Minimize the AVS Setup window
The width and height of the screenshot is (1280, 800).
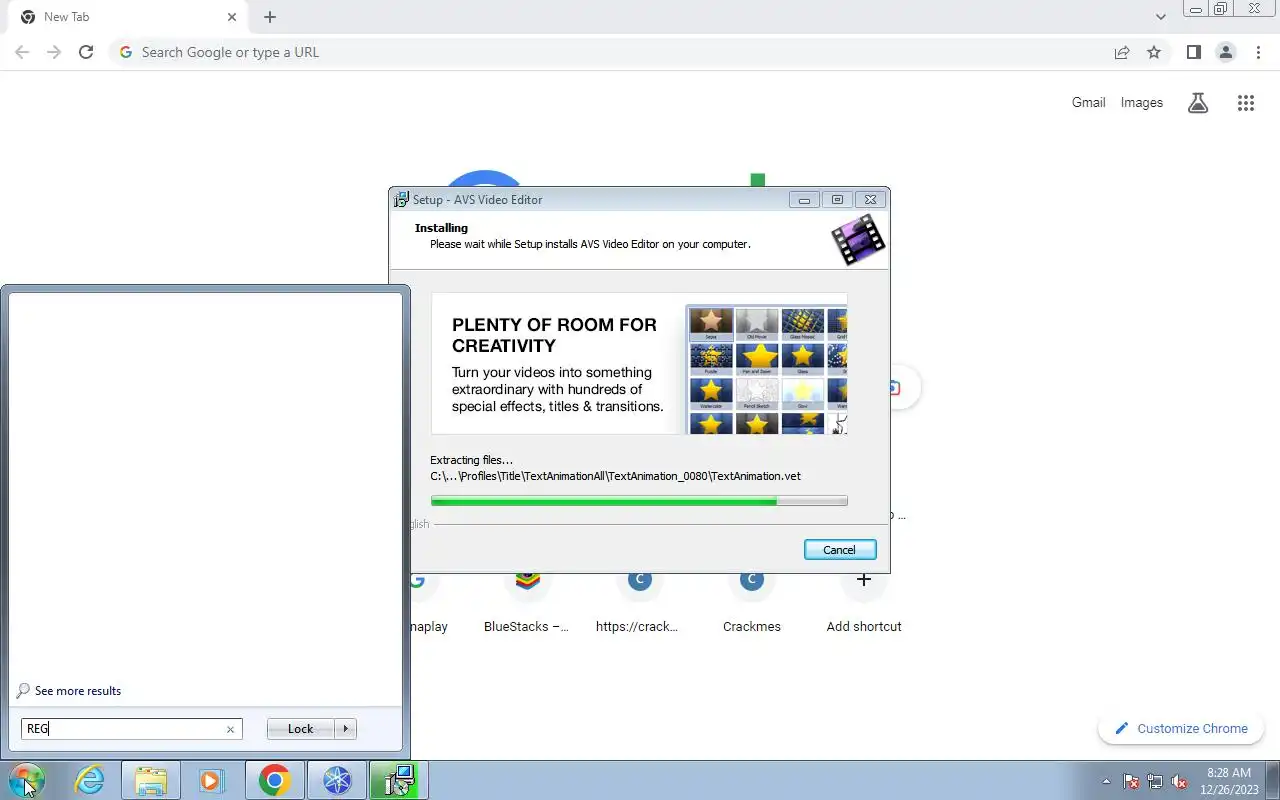[804, 200]
